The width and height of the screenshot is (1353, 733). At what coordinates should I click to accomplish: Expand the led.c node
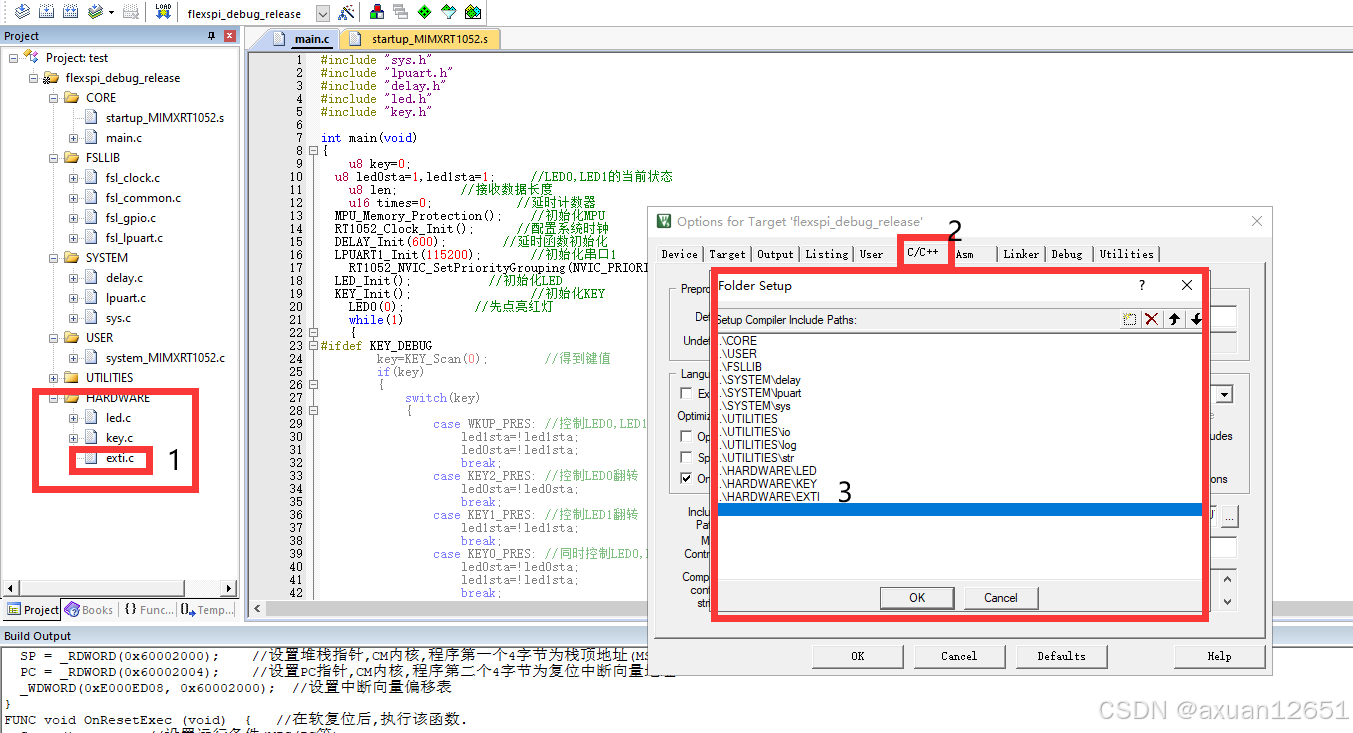pyautogui.click(x=74, y=418)
